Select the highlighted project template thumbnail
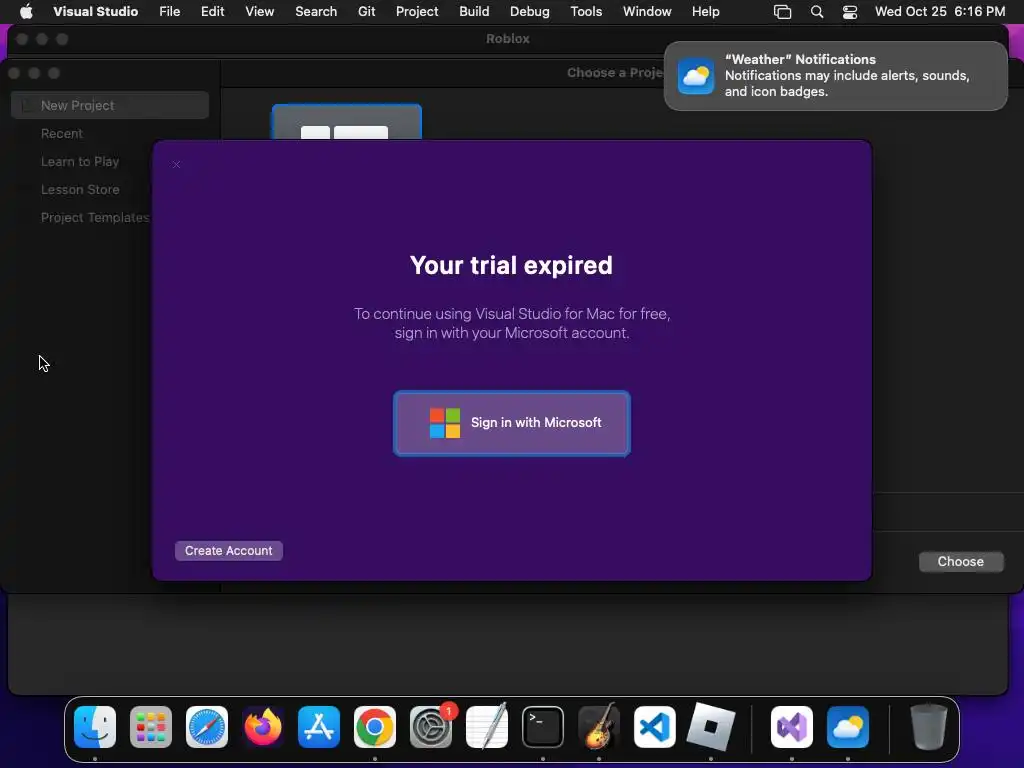Viewport: 1024px width, 768px height. (x=347, y=122)
